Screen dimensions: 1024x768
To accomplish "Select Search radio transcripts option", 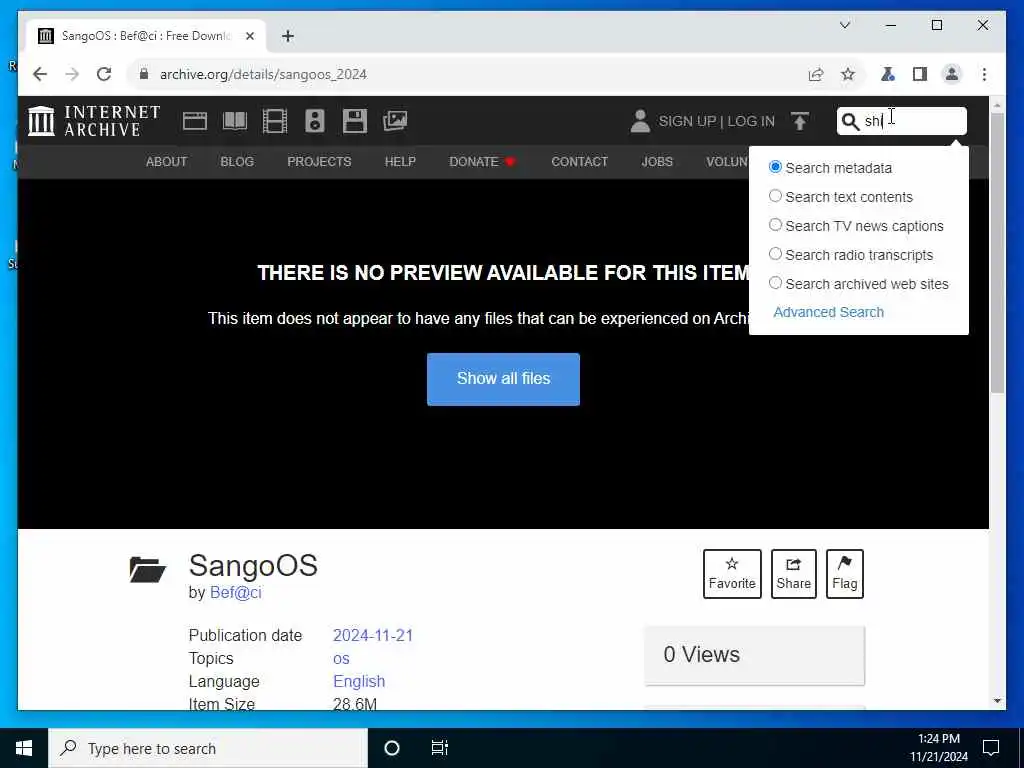I will [775, 254].
